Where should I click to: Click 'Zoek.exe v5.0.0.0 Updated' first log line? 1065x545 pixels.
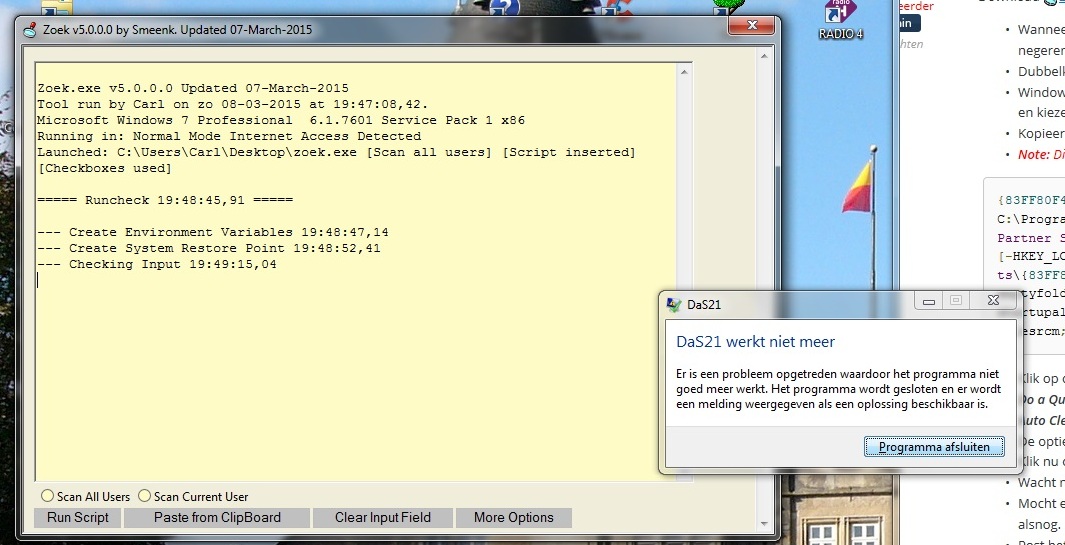coord(193,88)
